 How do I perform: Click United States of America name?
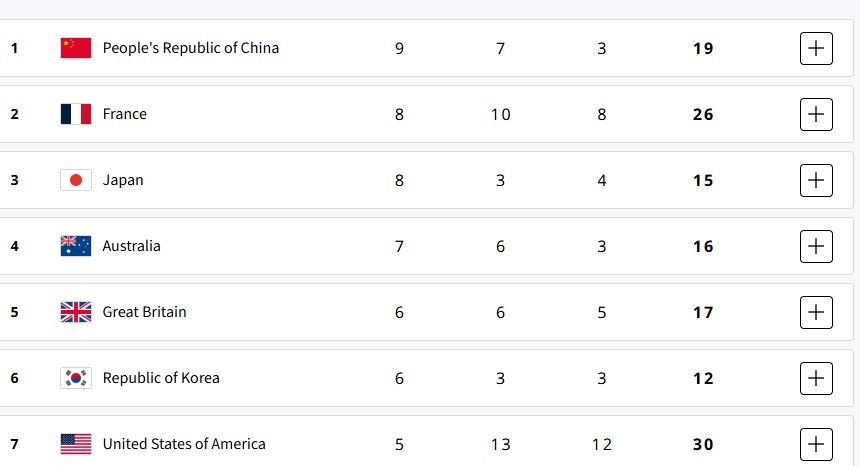(x=184, y=444)
